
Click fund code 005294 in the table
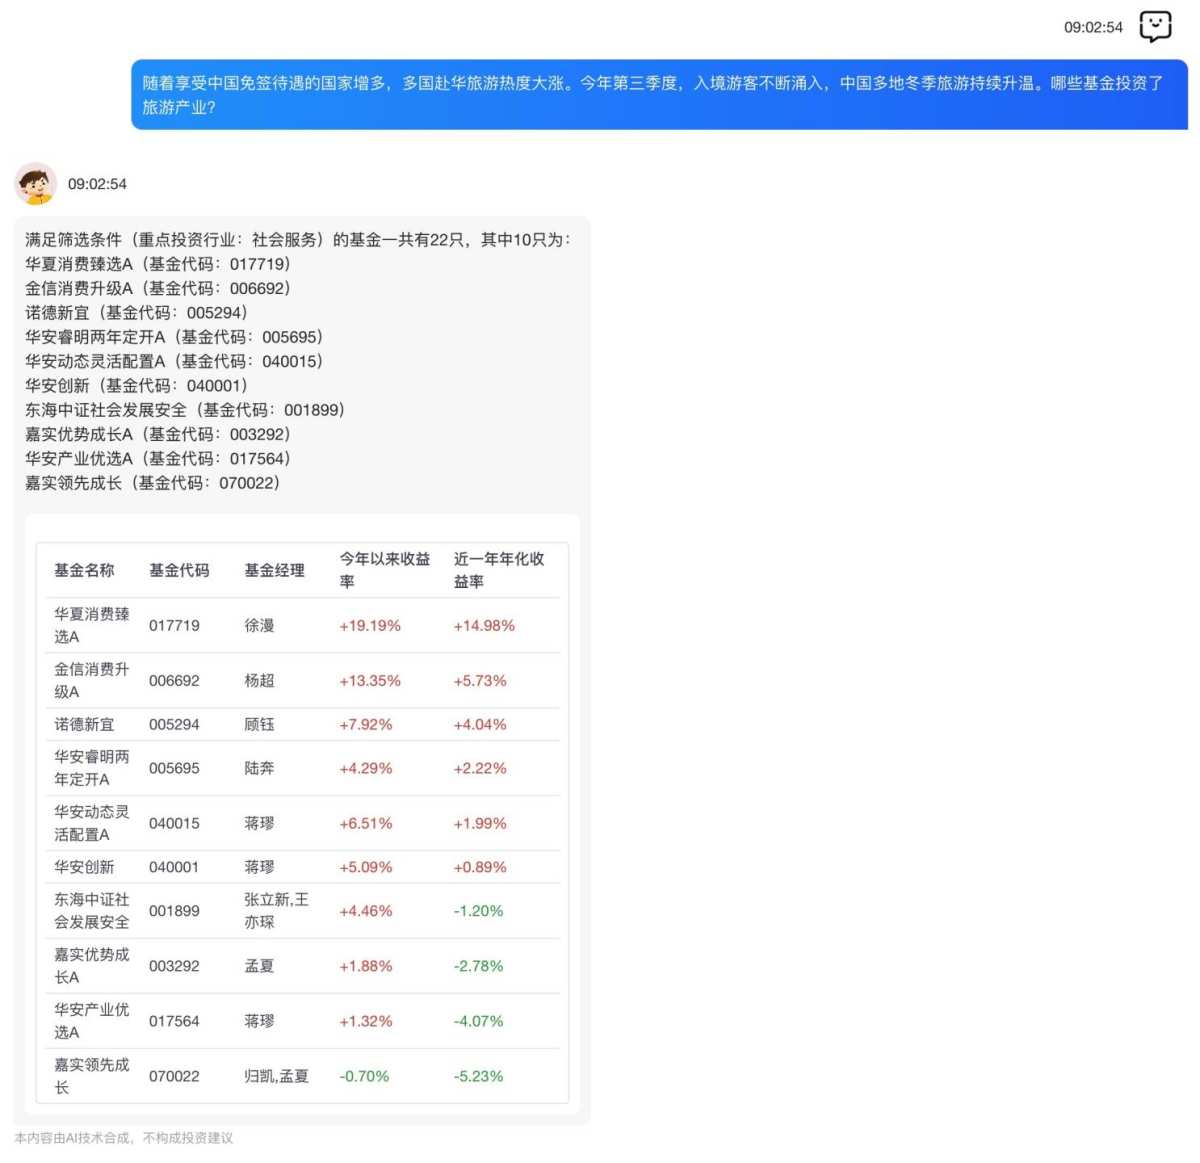174,725
